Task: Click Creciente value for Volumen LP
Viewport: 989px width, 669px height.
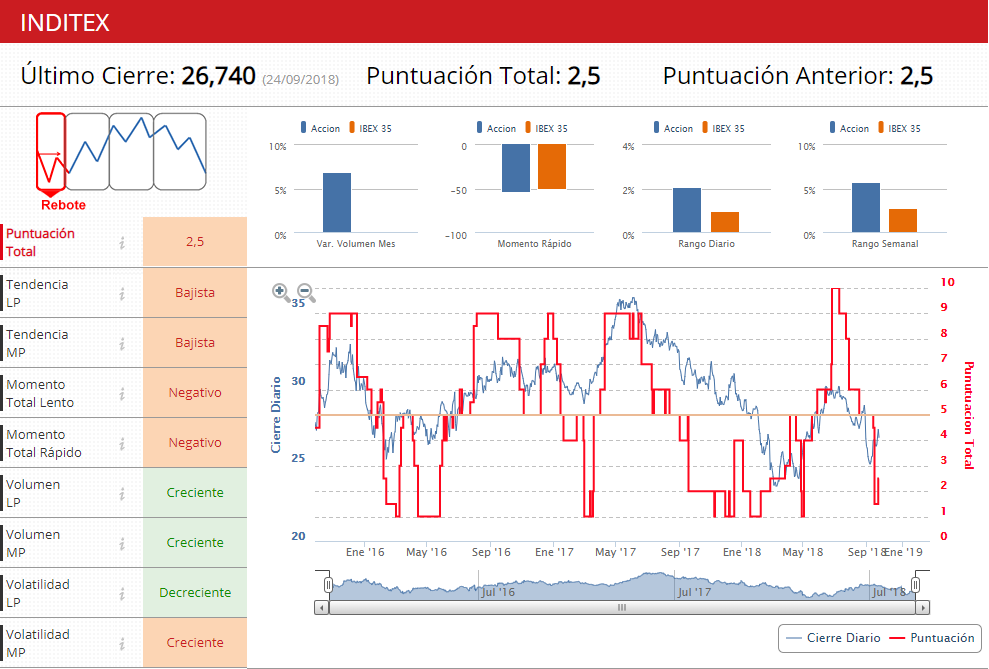Action: (195, 492)
